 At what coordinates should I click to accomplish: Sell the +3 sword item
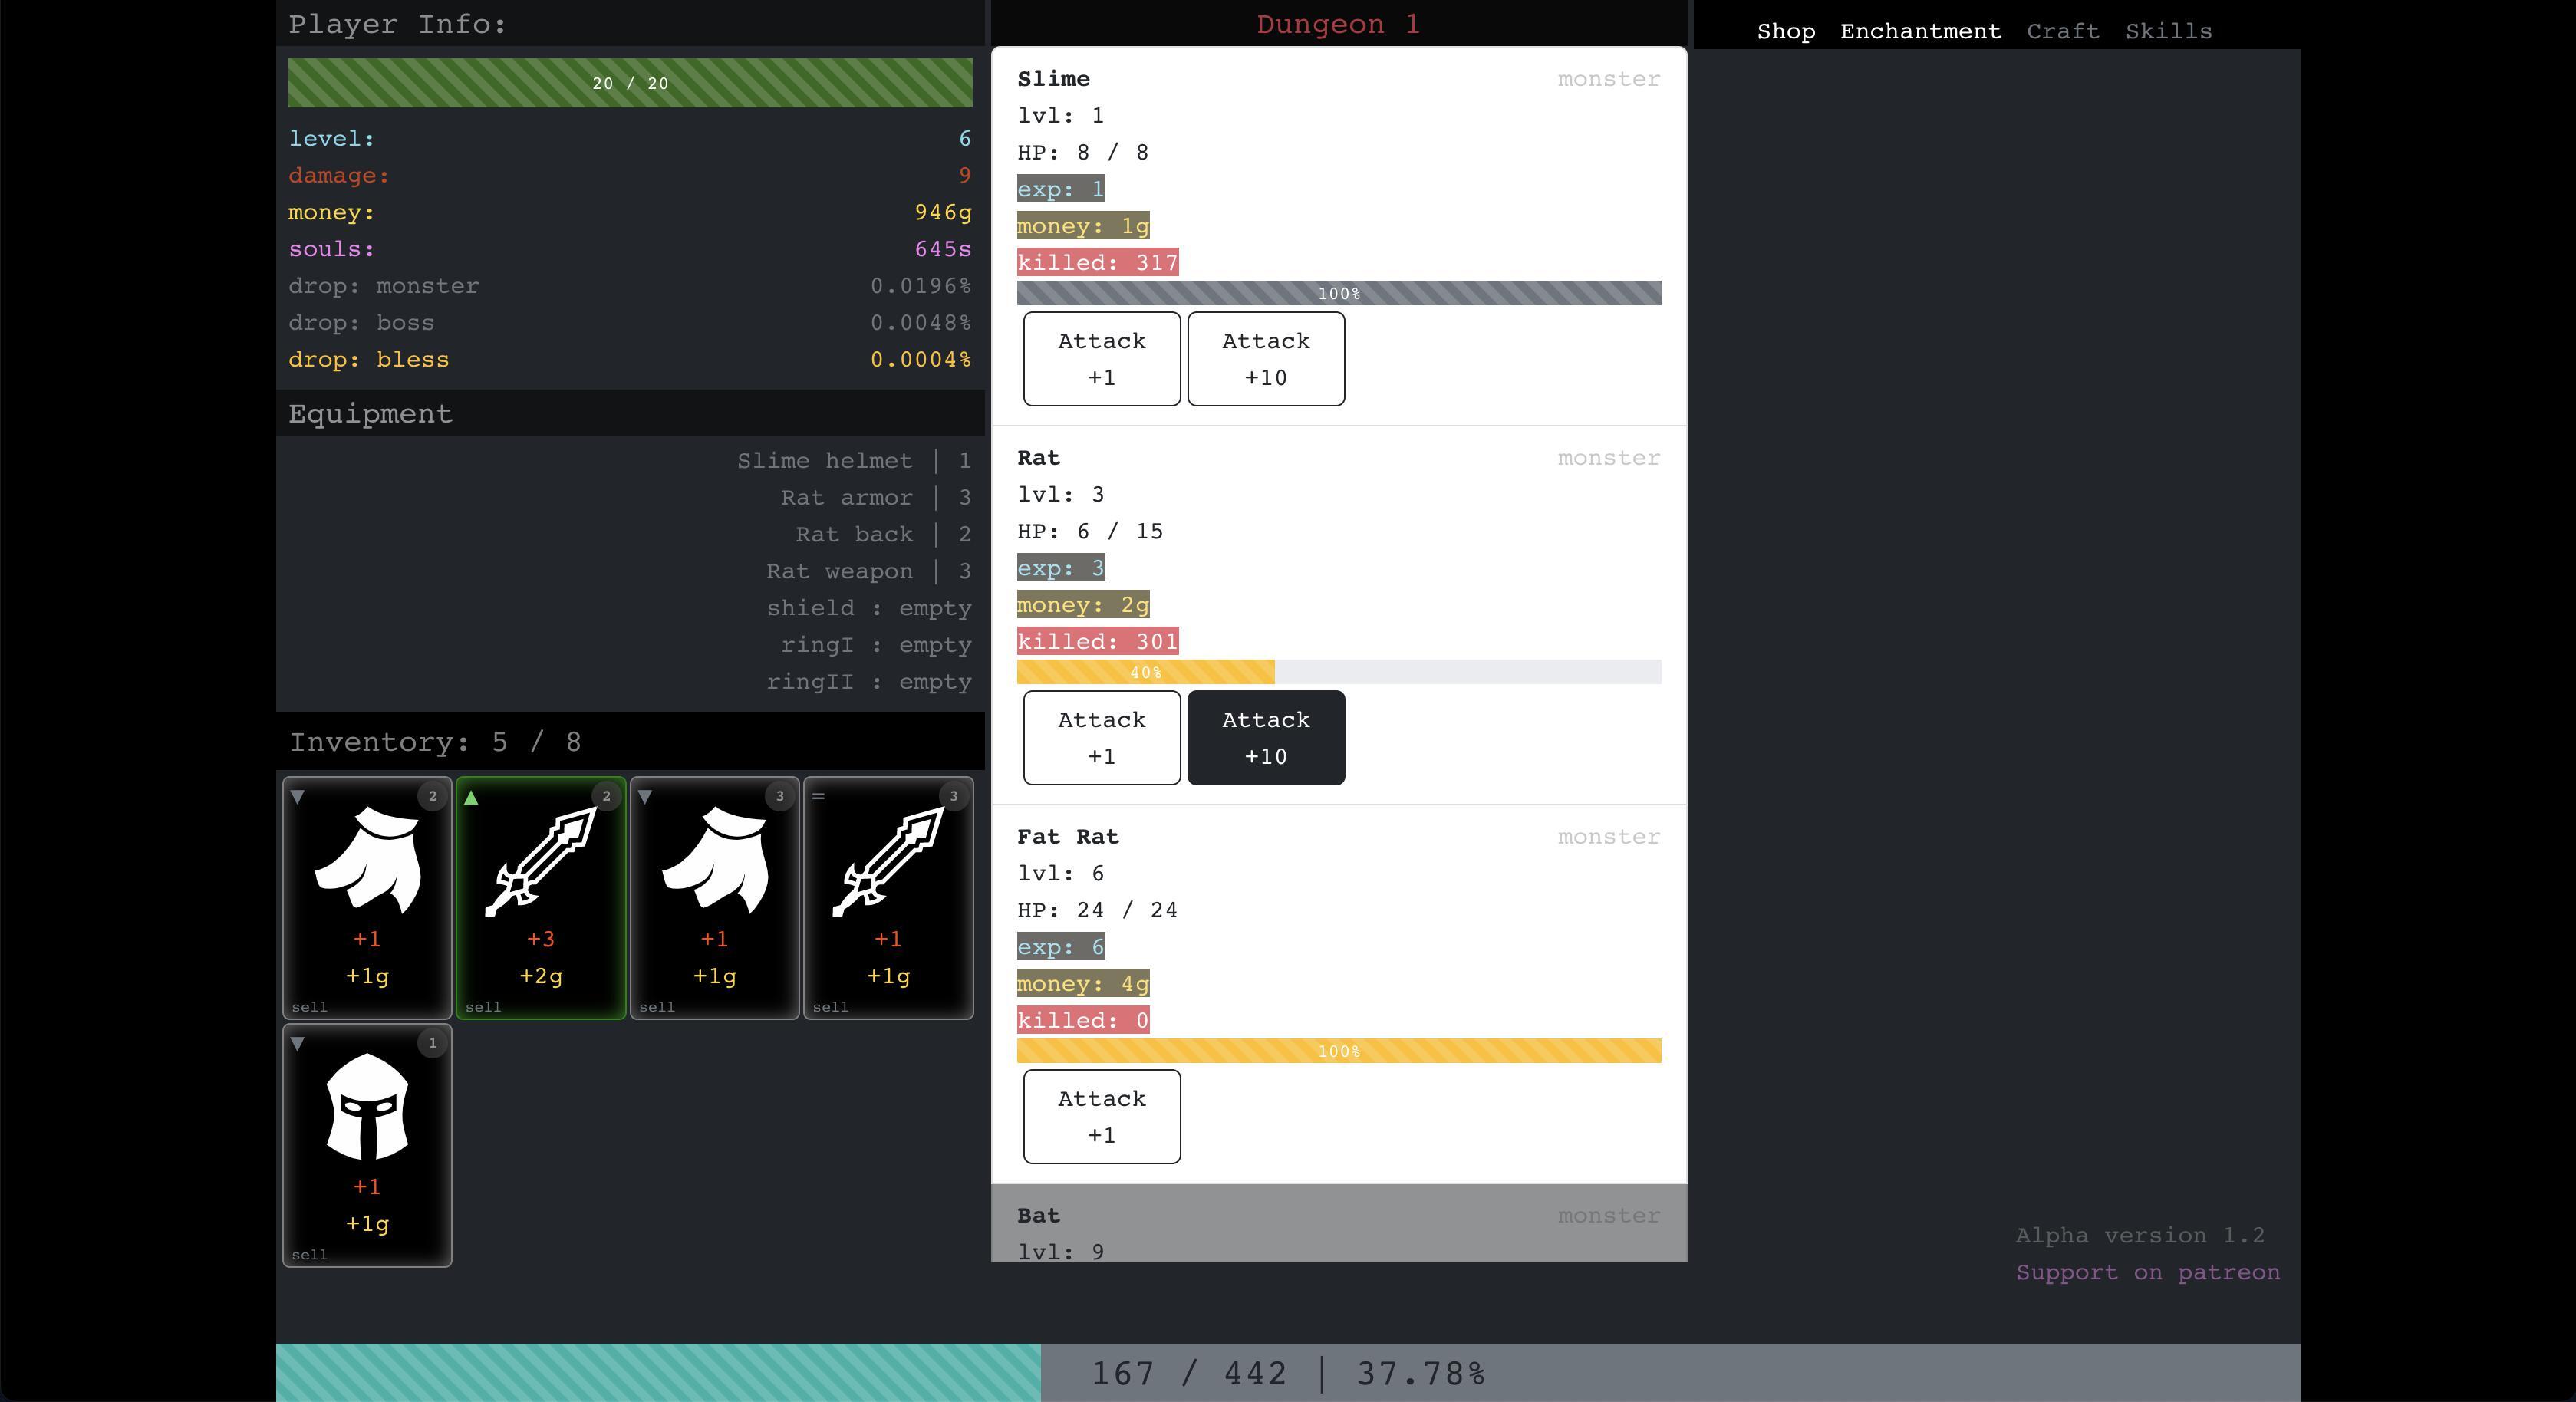(x=483, y=1007)
